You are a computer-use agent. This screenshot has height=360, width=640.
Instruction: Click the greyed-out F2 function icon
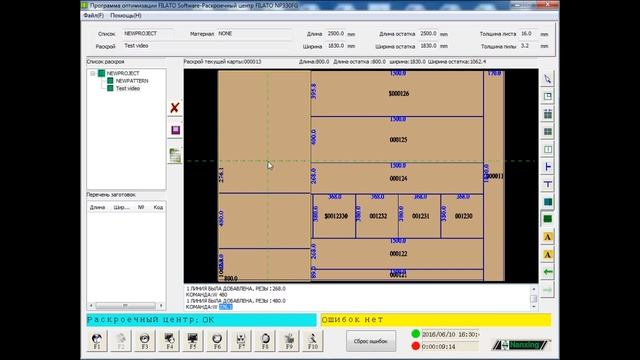120,341
